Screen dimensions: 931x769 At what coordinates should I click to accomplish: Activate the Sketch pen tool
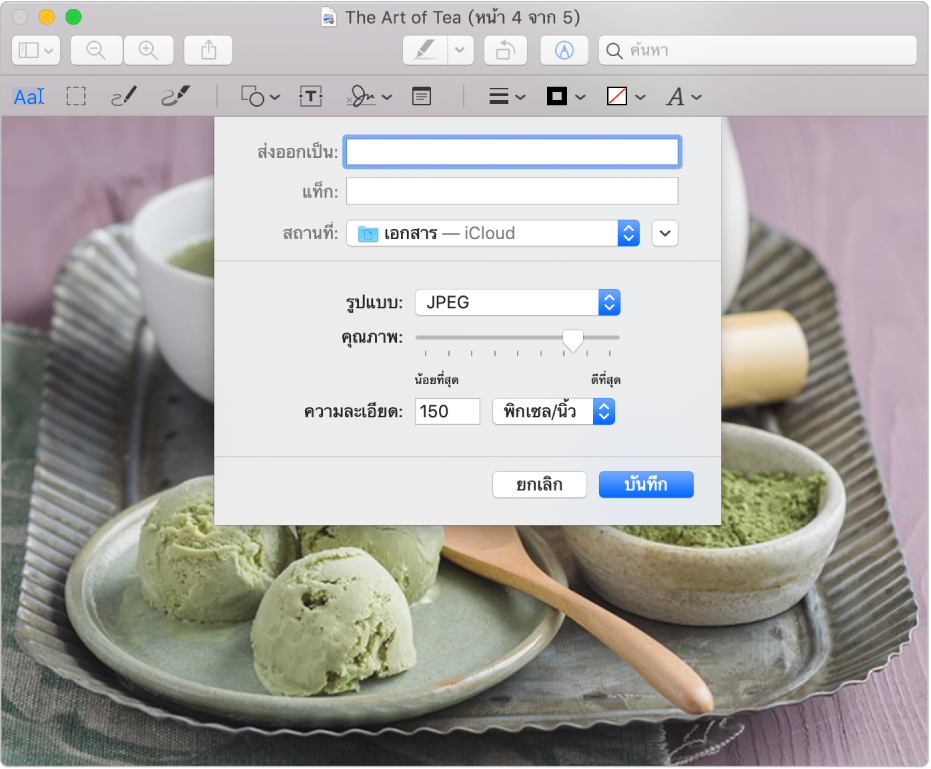(123, 96)
